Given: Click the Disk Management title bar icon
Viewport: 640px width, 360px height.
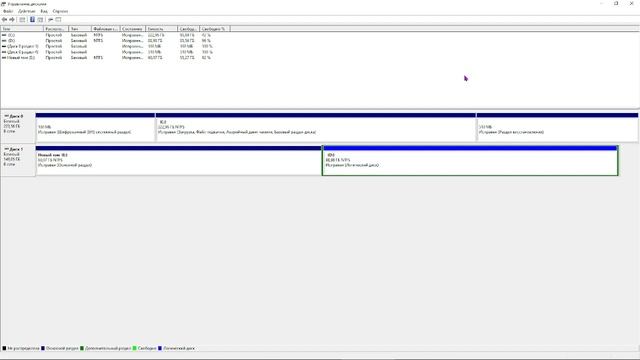Looking at the screenshot, I should [x=4, y=4].
